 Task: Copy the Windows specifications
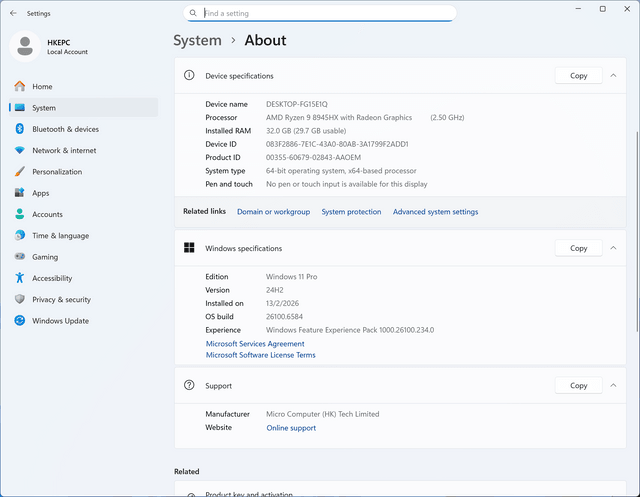pyautogui.click(x=578, y=248)
